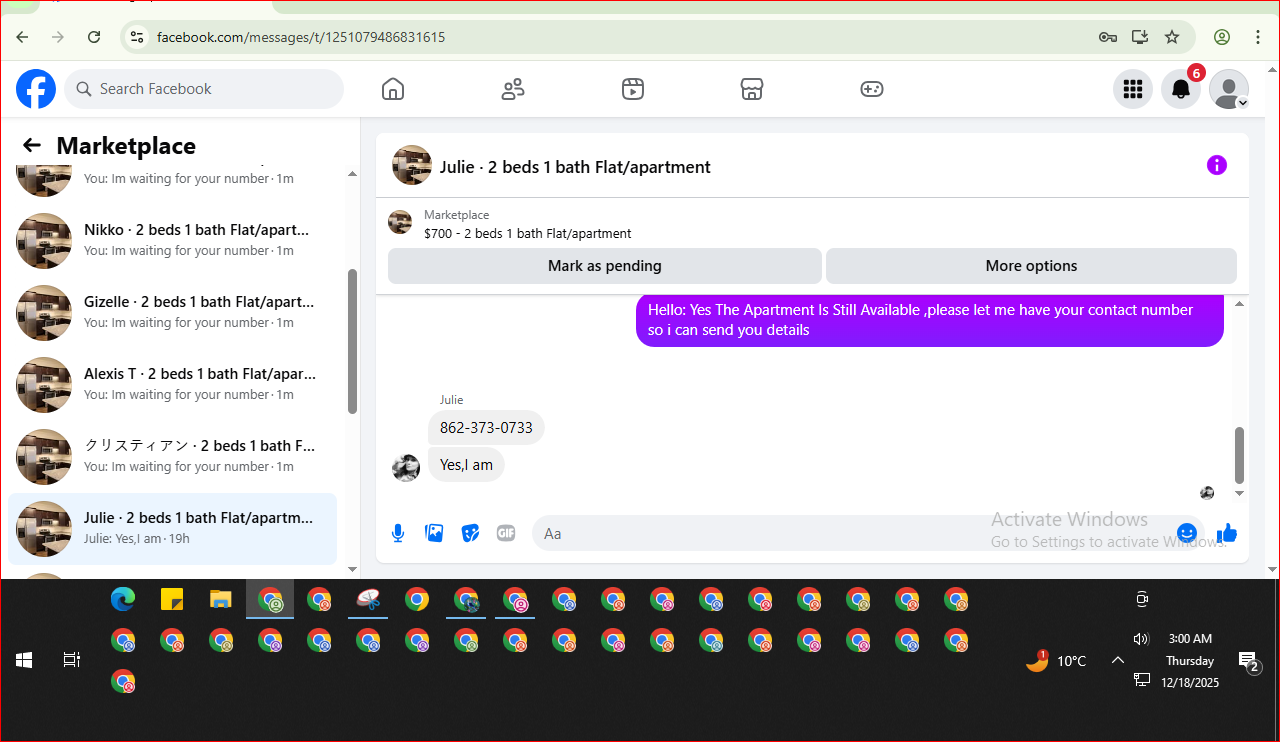Open the Video reels icon
Screen dimensions: 1280x742
coord(632,89)
